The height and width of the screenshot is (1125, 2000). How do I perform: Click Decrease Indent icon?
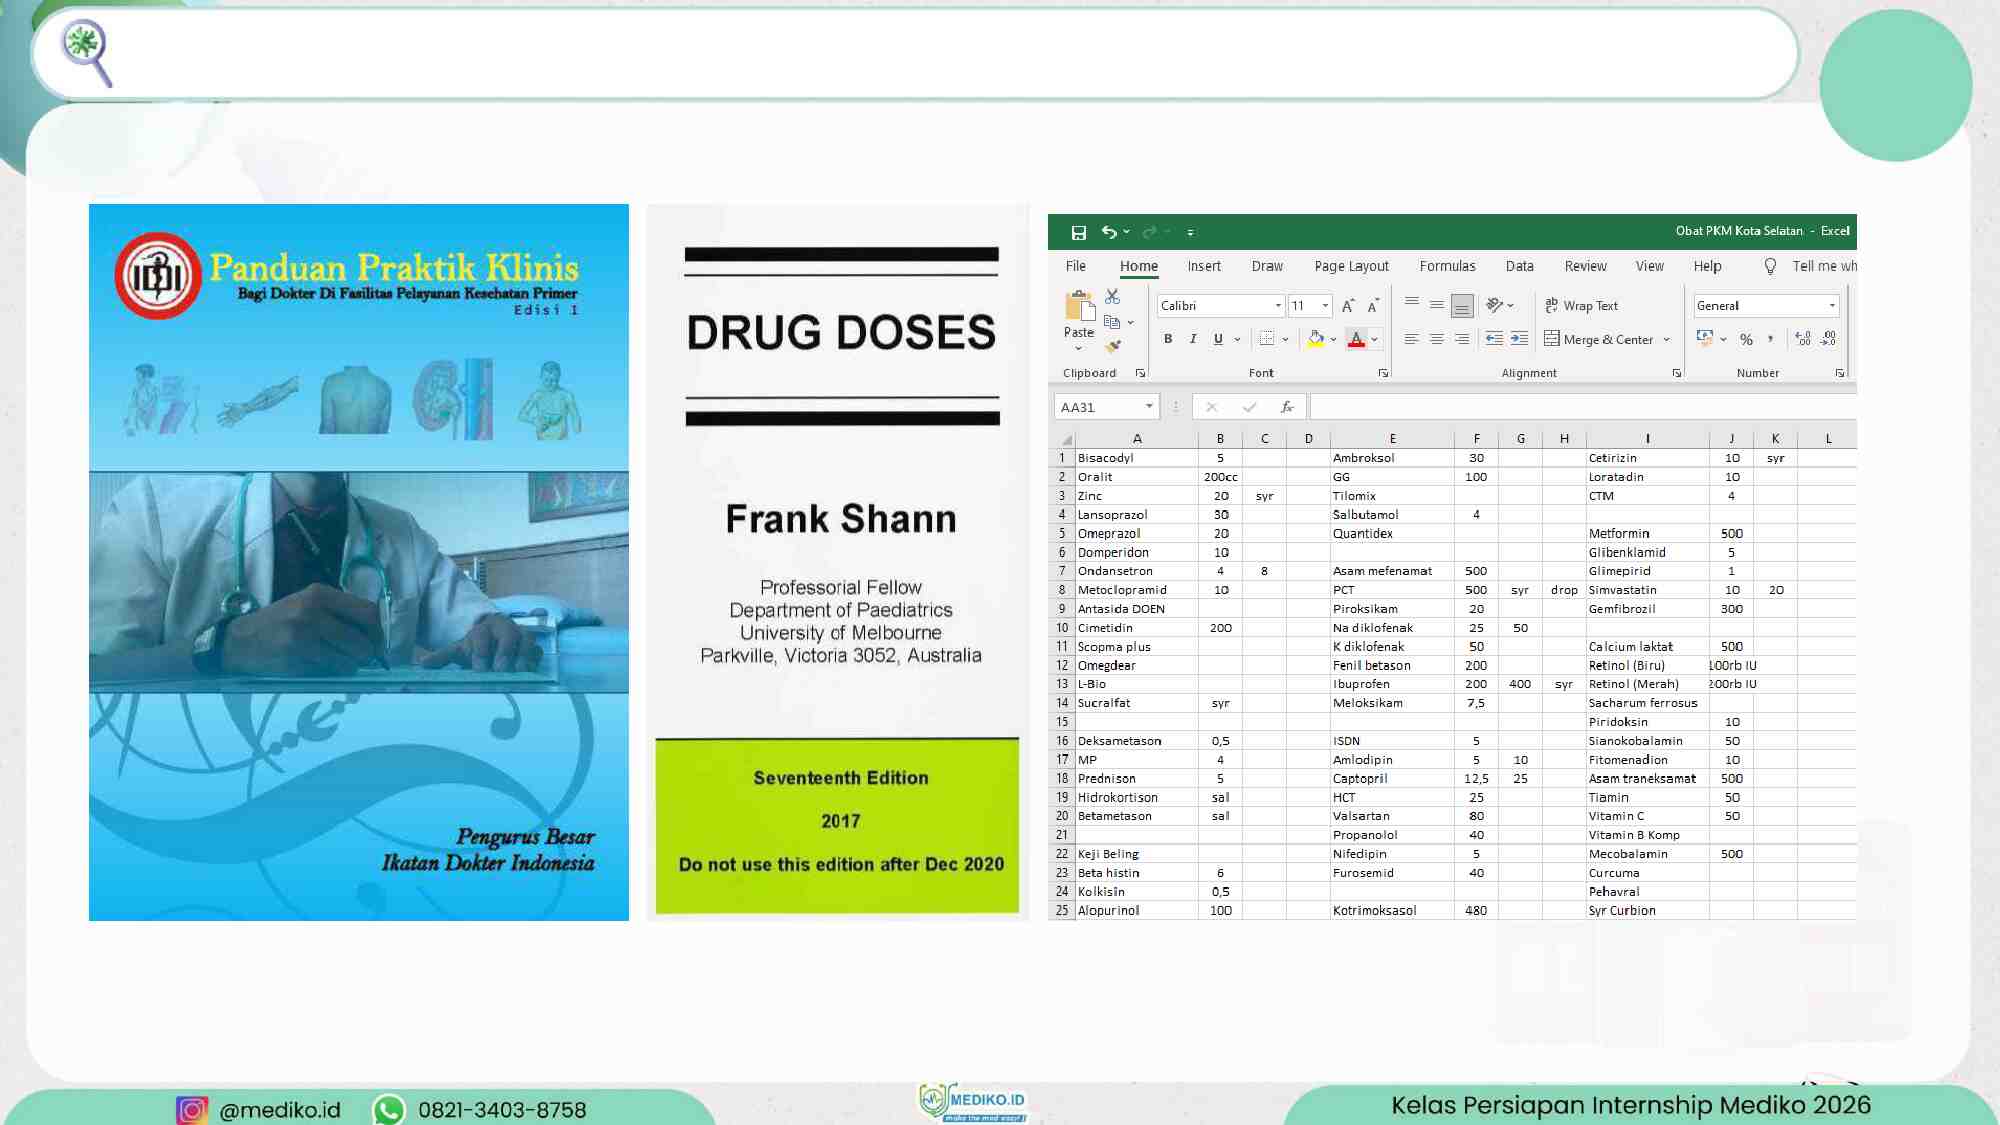[1494, 339]
